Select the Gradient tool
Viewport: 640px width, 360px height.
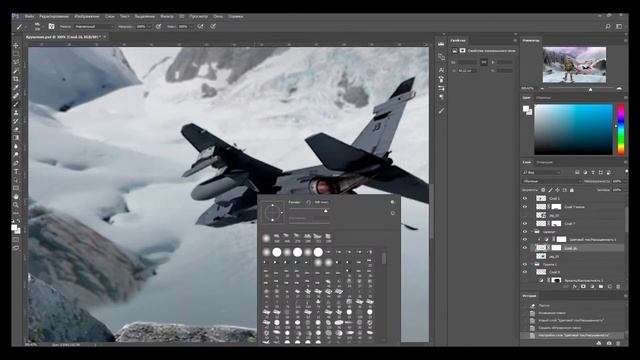(16, 138)
